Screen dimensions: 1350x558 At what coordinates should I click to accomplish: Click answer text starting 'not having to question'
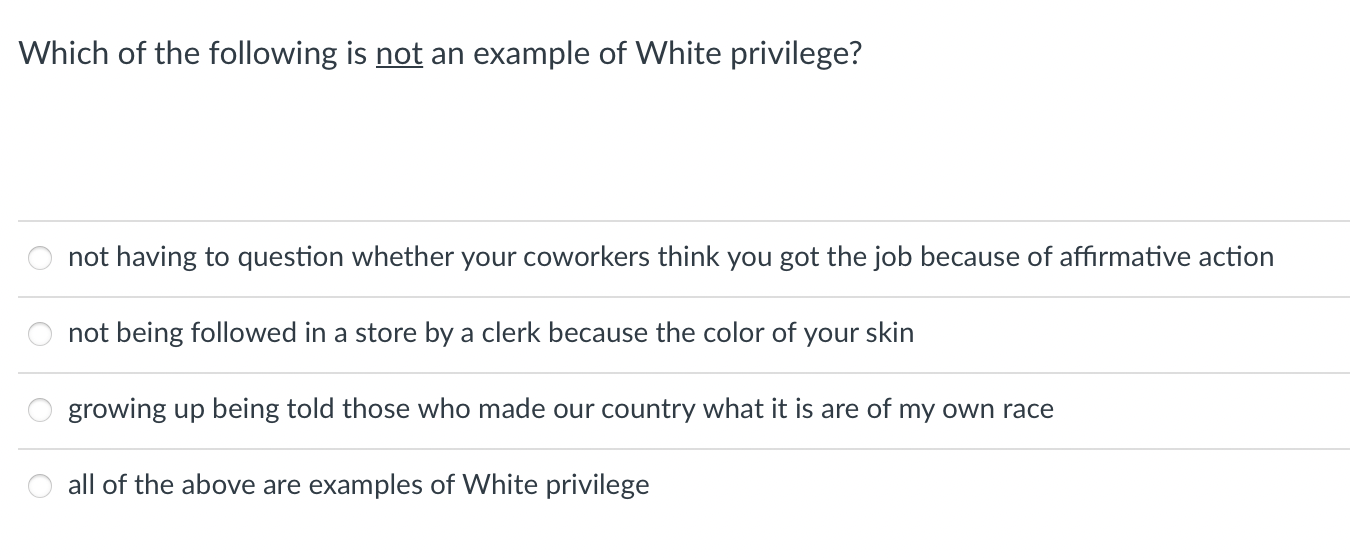click(671, 257)
